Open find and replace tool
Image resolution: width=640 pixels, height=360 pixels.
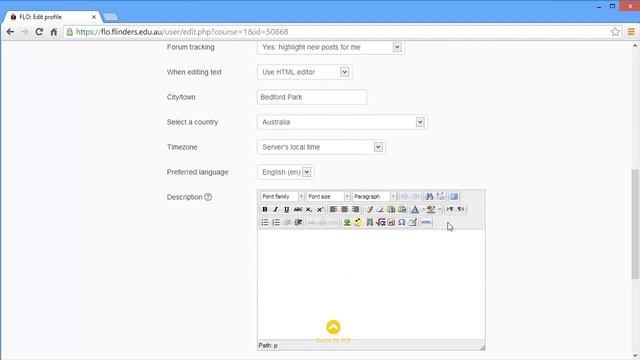tap(429, 197)
